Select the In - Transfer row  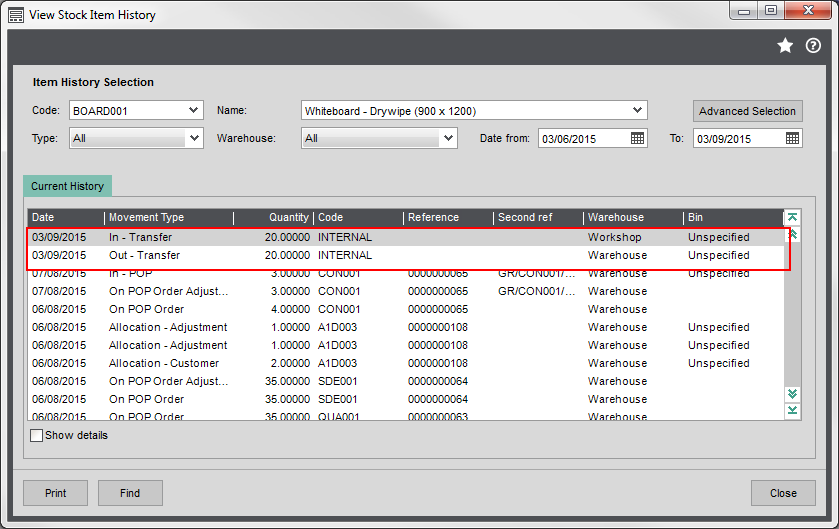(406, 237)
